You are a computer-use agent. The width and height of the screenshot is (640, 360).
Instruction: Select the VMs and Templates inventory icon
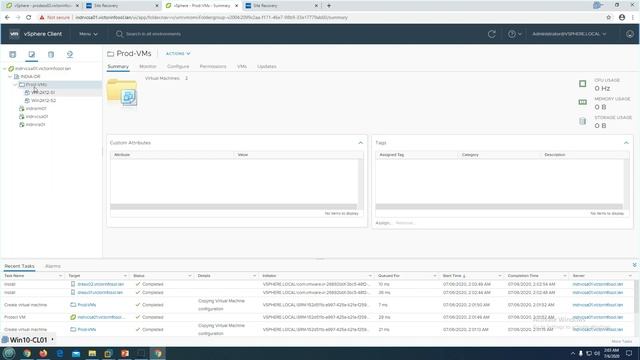(31, 54)
